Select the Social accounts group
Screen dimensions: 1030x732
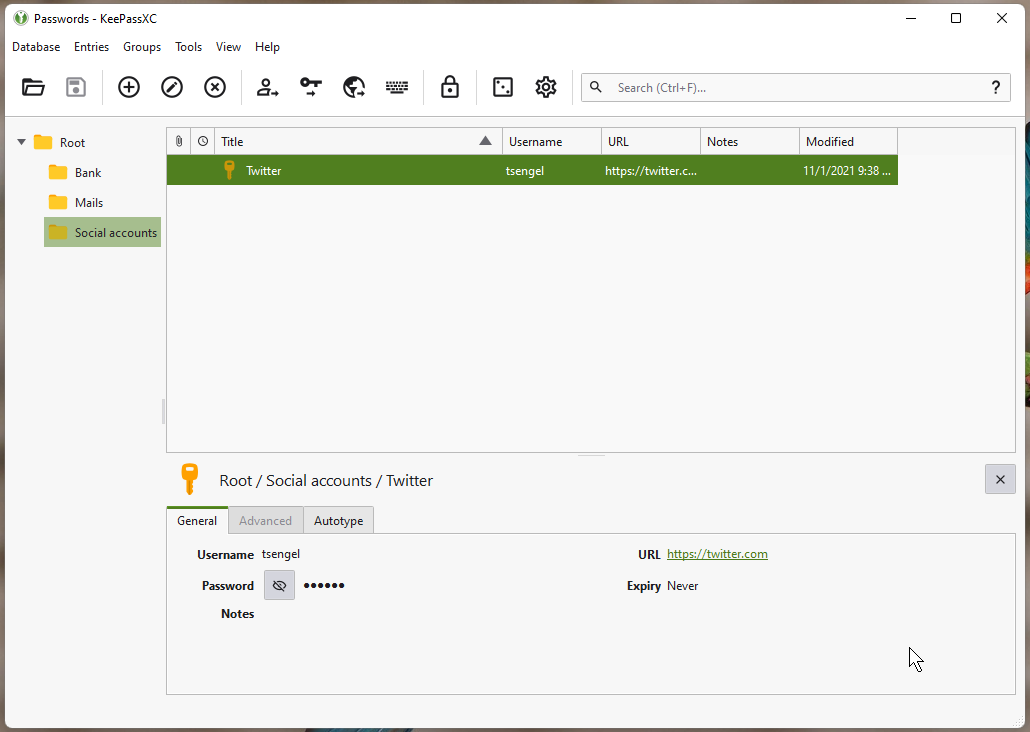102,232
